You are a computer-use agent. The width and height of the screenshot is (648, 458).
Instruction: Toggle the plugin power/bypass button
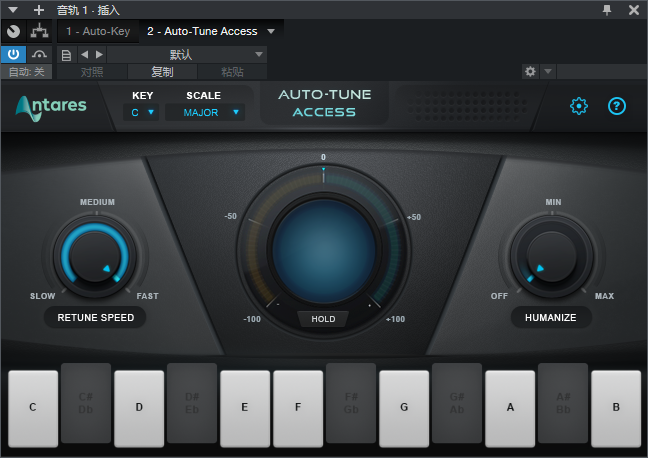coord(14,54)
